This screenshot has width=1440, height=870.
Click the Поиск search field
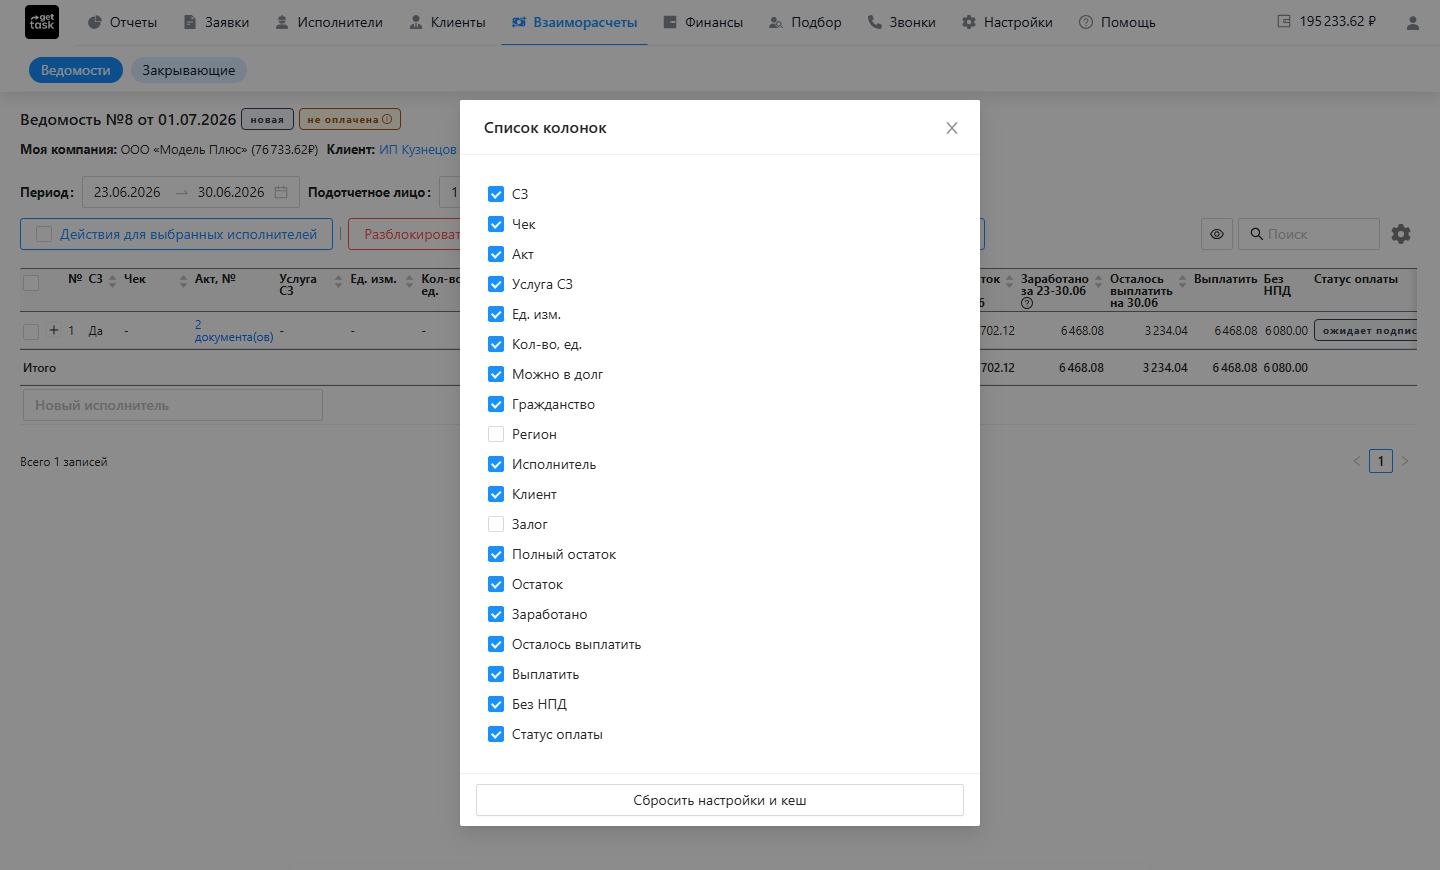coord(1309,234)
